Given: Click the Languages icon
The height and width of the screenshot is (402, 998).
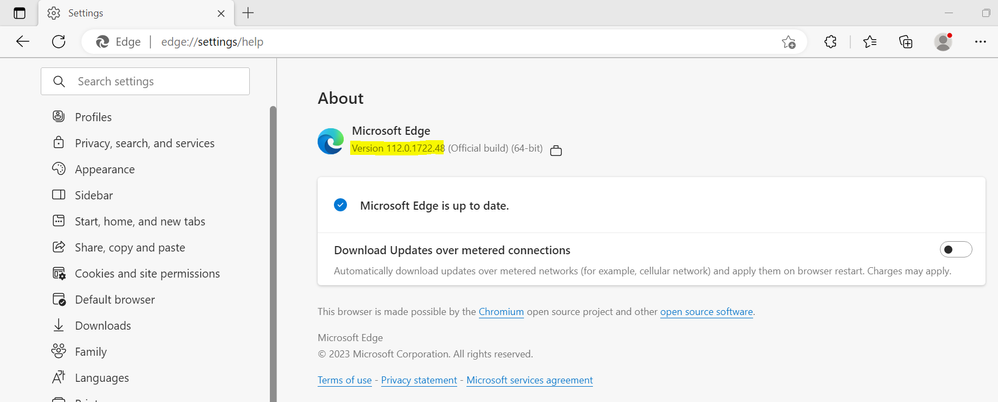Looking at the screenshot, I should click(59, 377).
